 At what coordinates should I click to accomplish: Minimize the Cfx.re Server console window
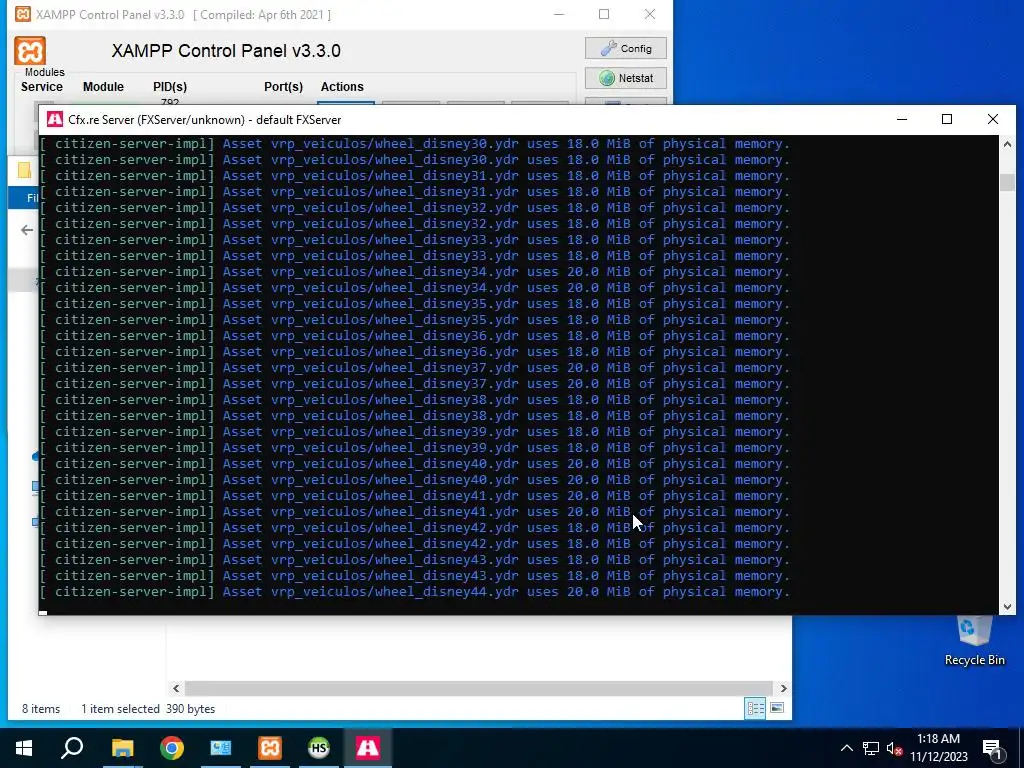pos(902,119)
